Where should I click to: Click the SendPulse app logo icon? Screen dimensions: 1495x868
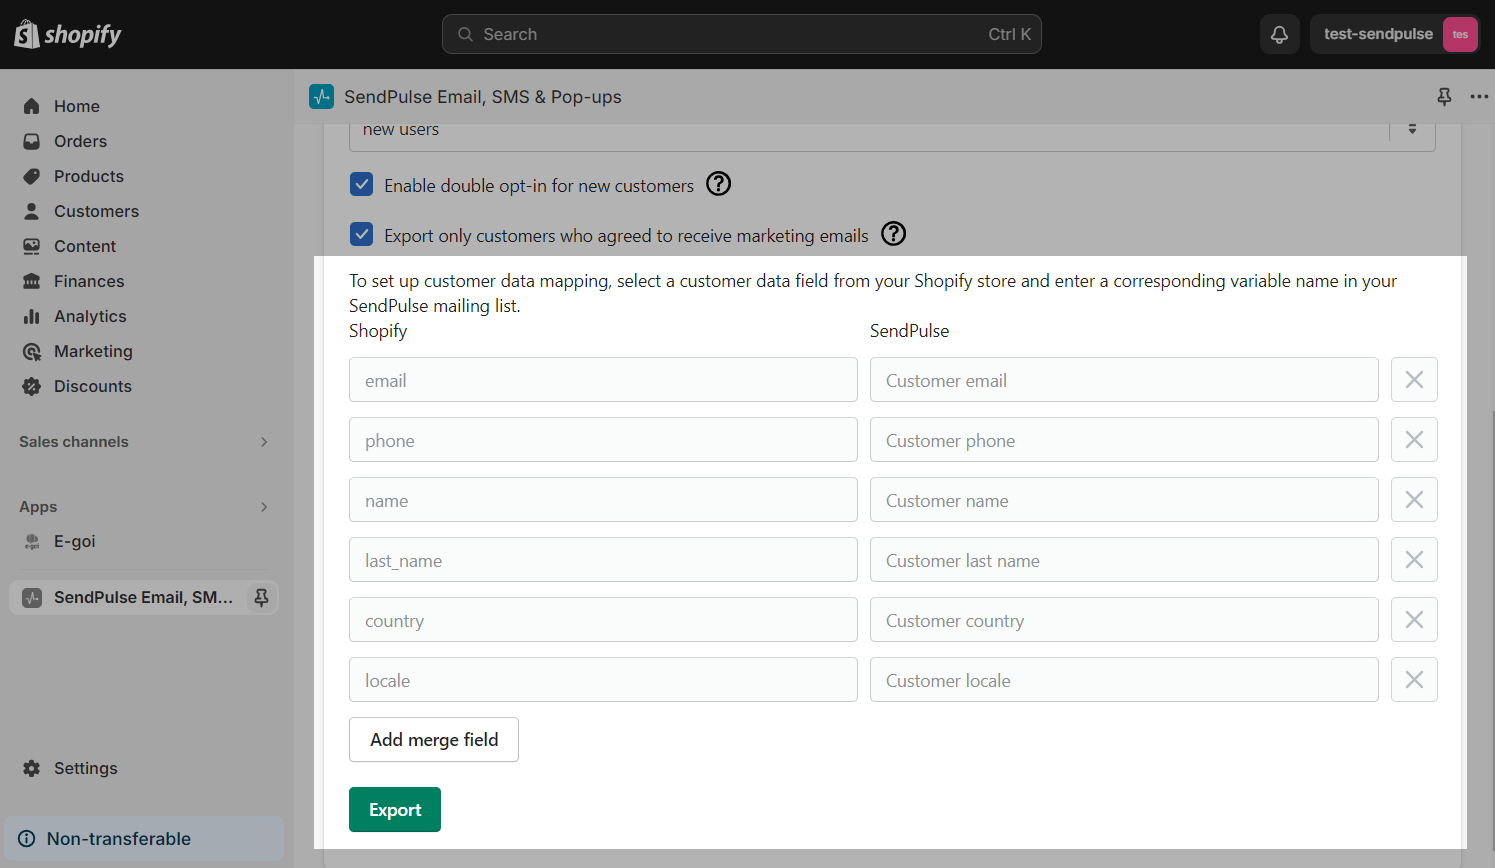pyautogui.click(x=322, y=96)
